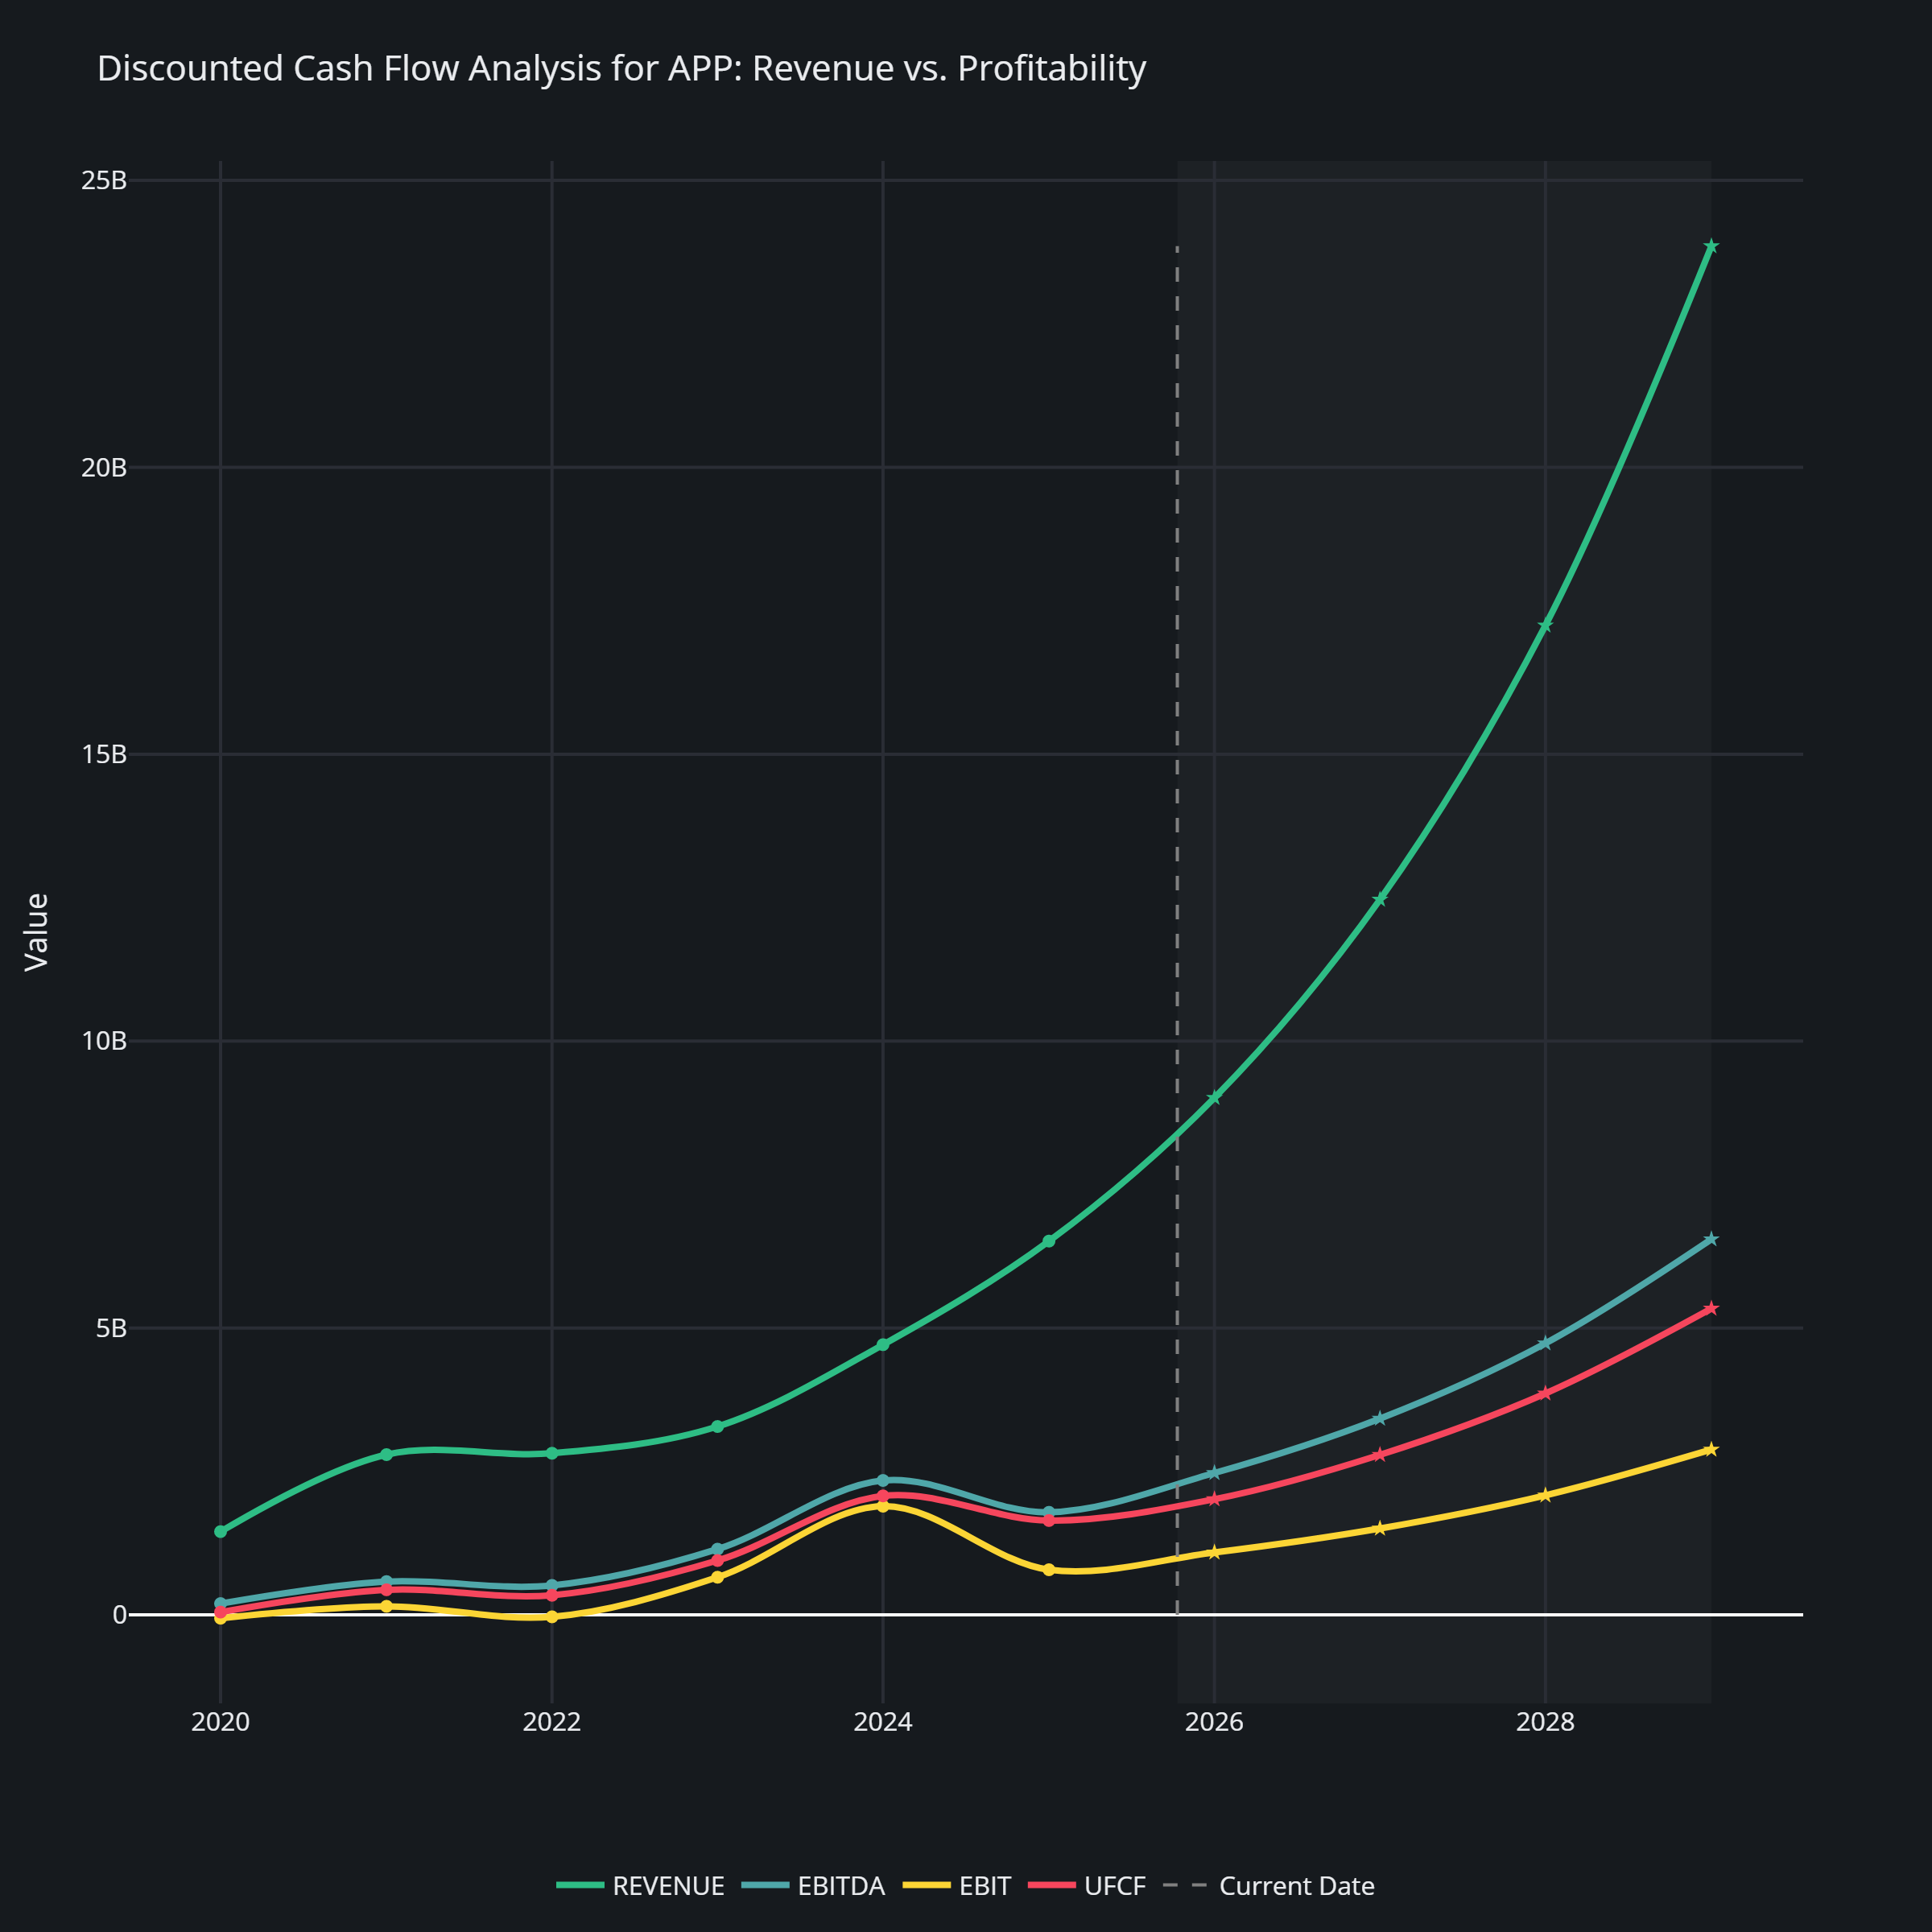Click revenue circle marker at 2025
This screenshot has width=1932, height=1932.
click(x=1049, y=1241)
